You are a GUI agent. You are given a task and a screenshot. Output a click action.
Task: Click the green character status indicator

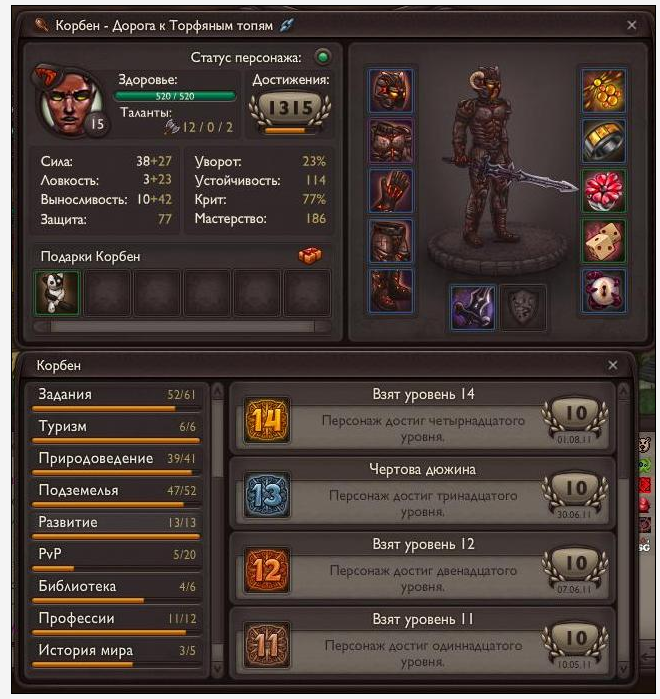tap(323, 57)
